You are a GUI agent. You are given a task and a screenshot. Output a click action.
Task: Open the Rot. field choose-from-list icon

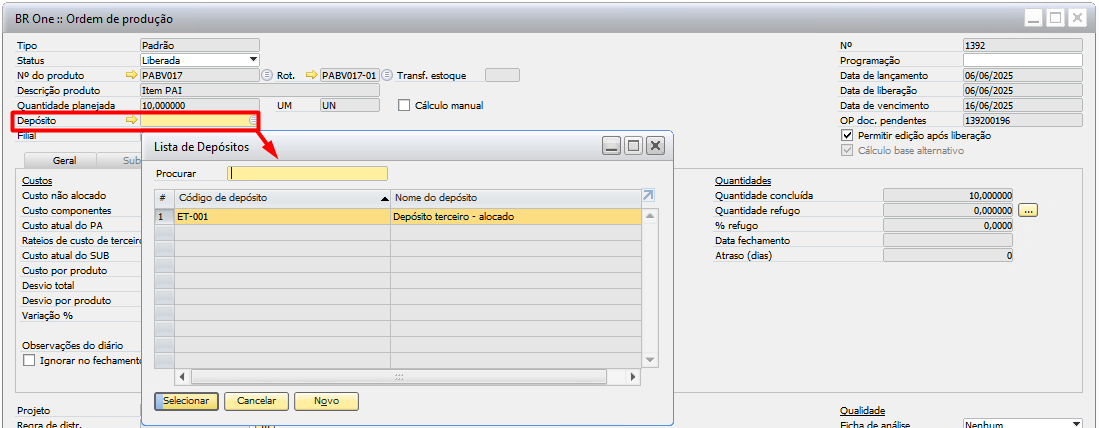coord(387,75)
